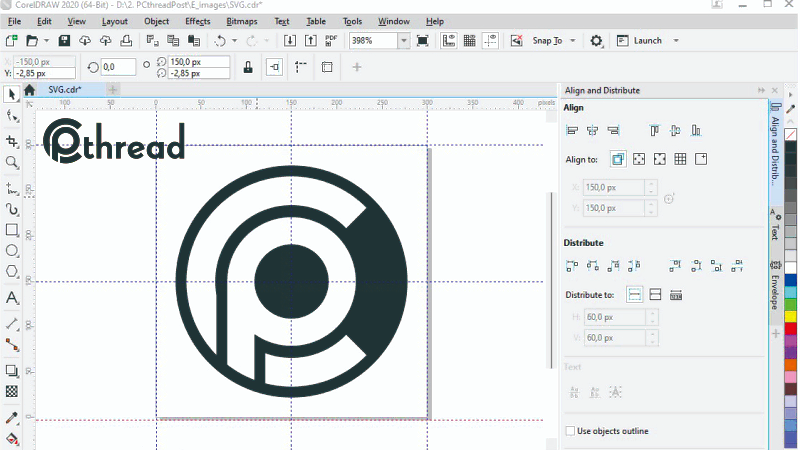Viewport: 800px width, 450px height.
Task: Click the Y position field
Action: click(x=44, y=73)
